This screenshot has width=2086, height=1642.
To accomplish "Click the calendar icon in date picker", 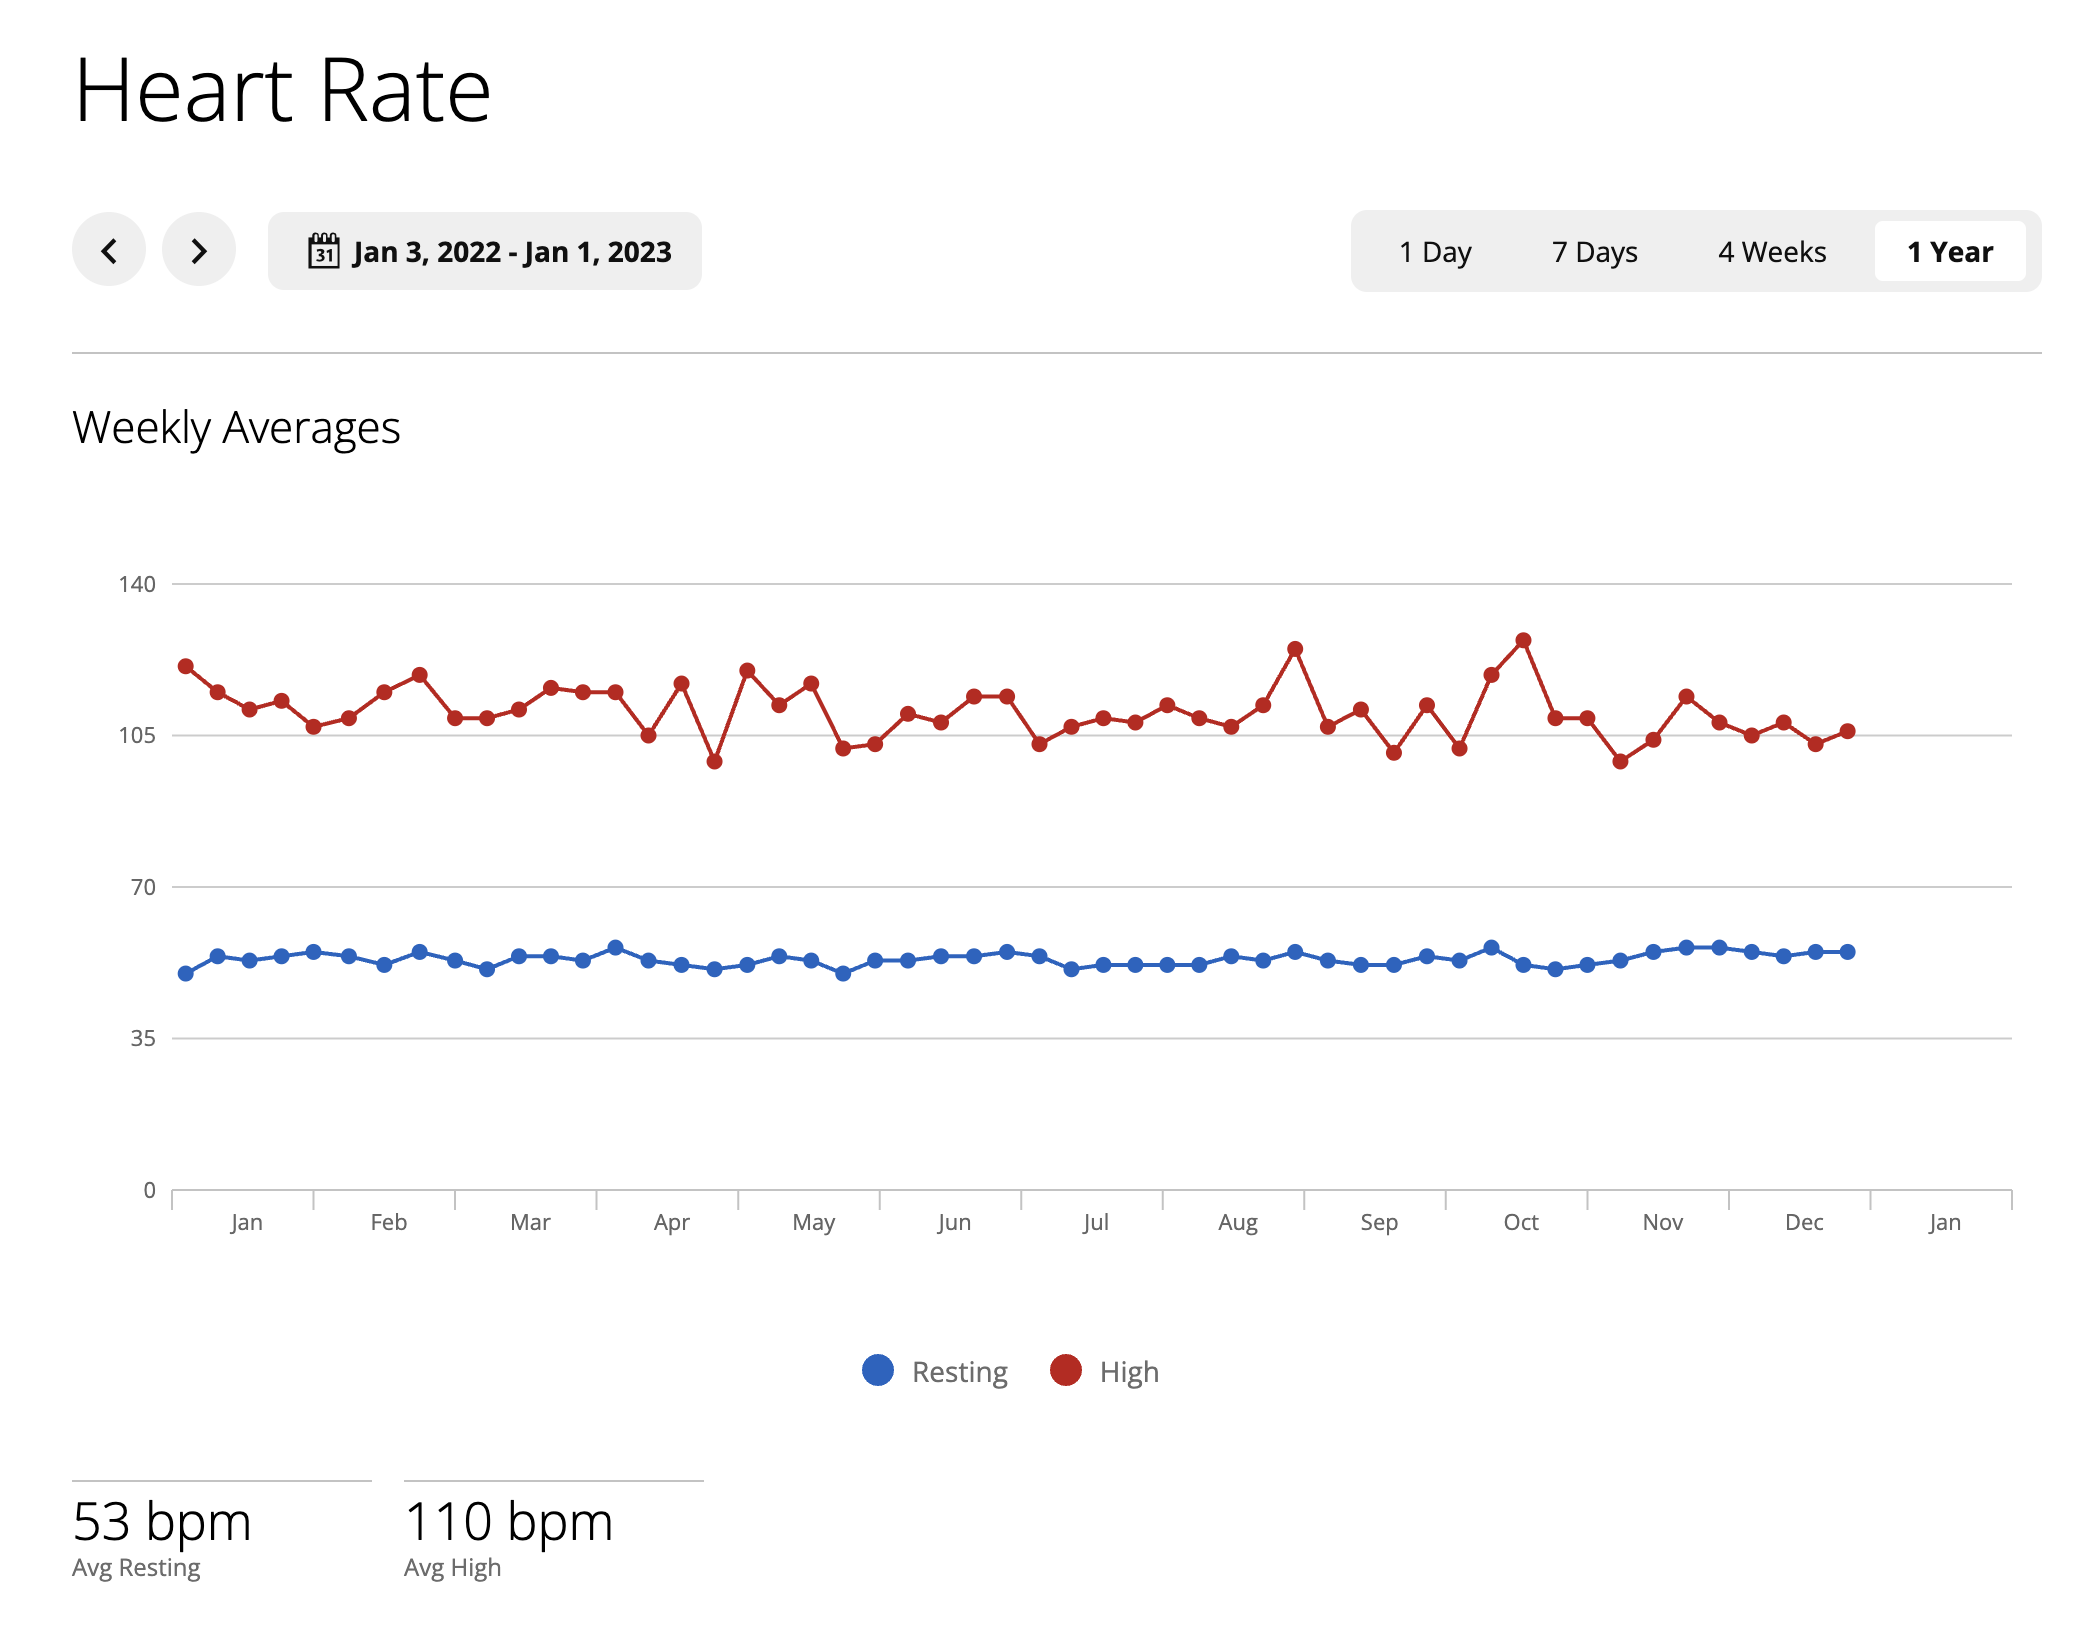I will (x=323, y=251).
